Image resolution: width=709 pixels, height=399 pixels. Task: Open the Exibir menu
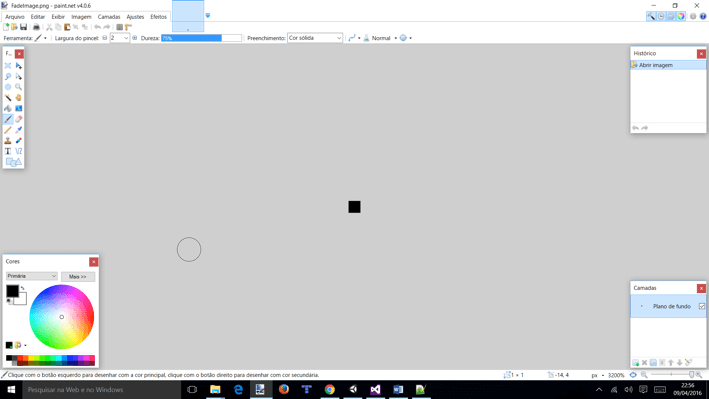(58, 17)
